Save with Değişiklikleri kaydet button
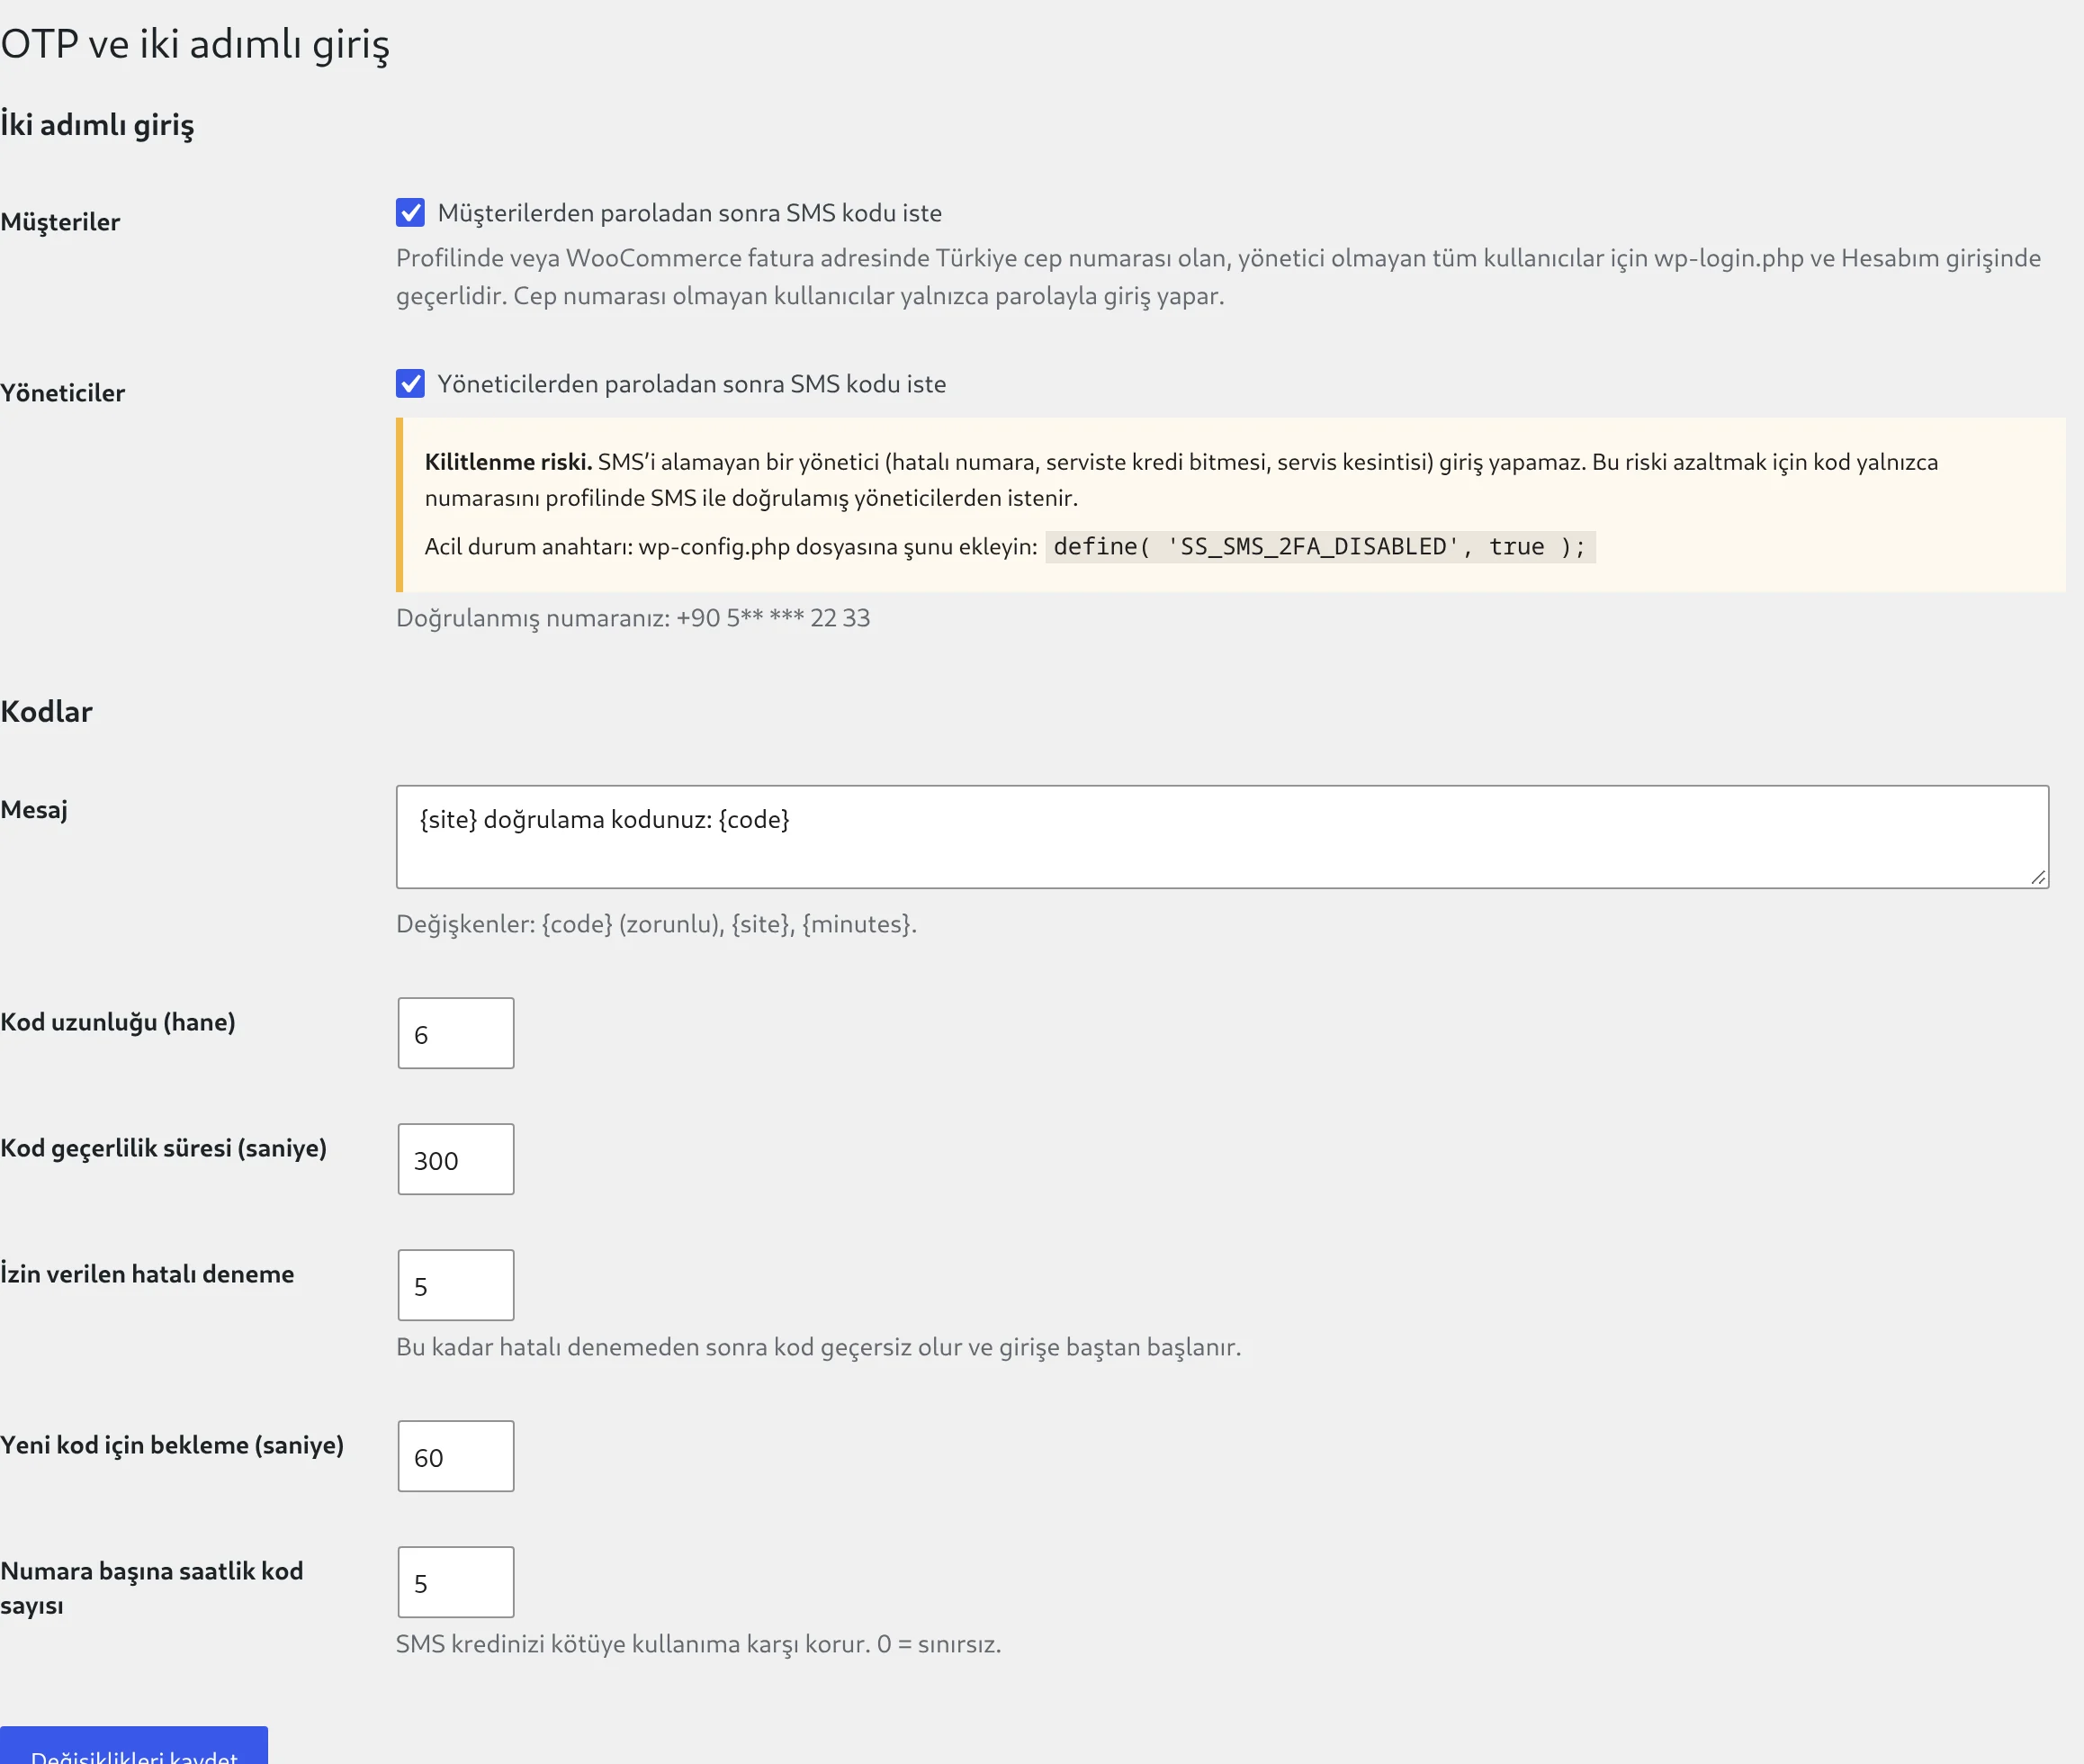This screenshot has height=1764, width=2084. [x=134, y=1746]
